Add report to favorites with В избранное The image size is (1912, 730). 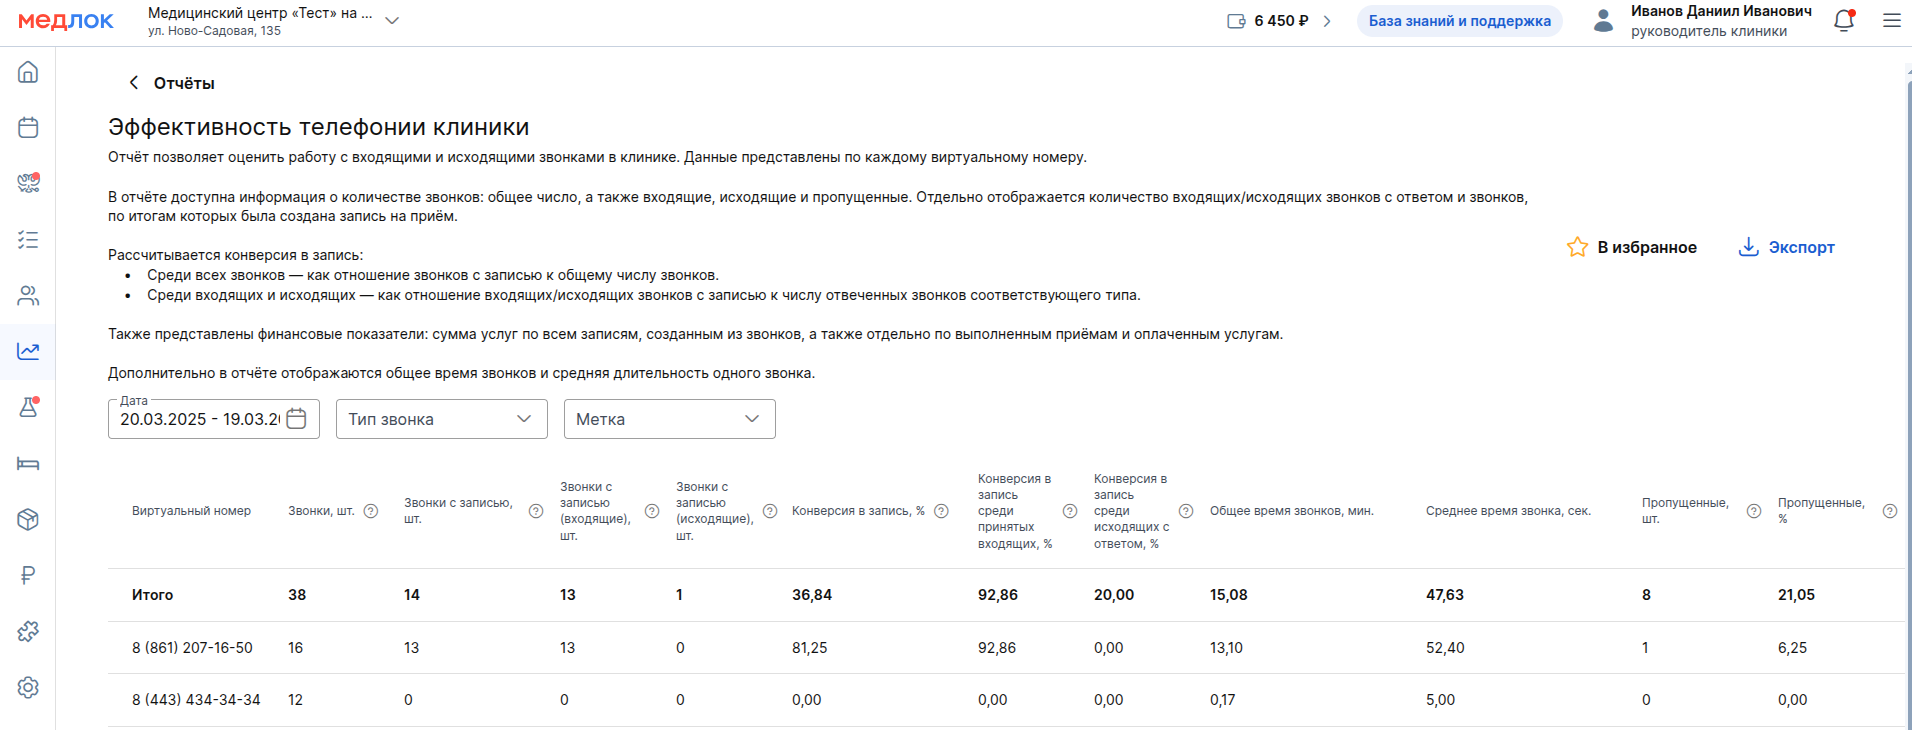tap(1632, 247)
